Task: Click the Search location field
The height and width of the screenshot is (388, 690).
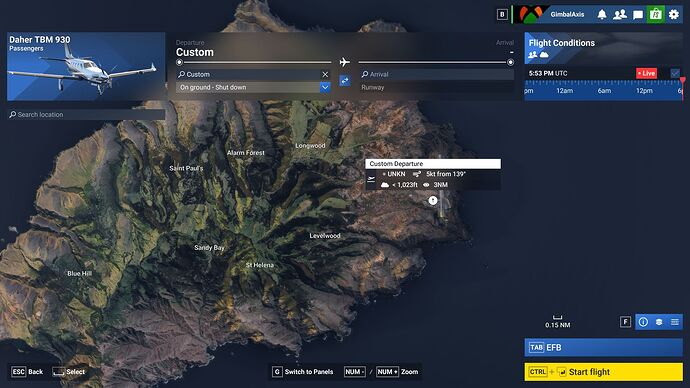Action: pyautogui.click(x=86, y=114)
